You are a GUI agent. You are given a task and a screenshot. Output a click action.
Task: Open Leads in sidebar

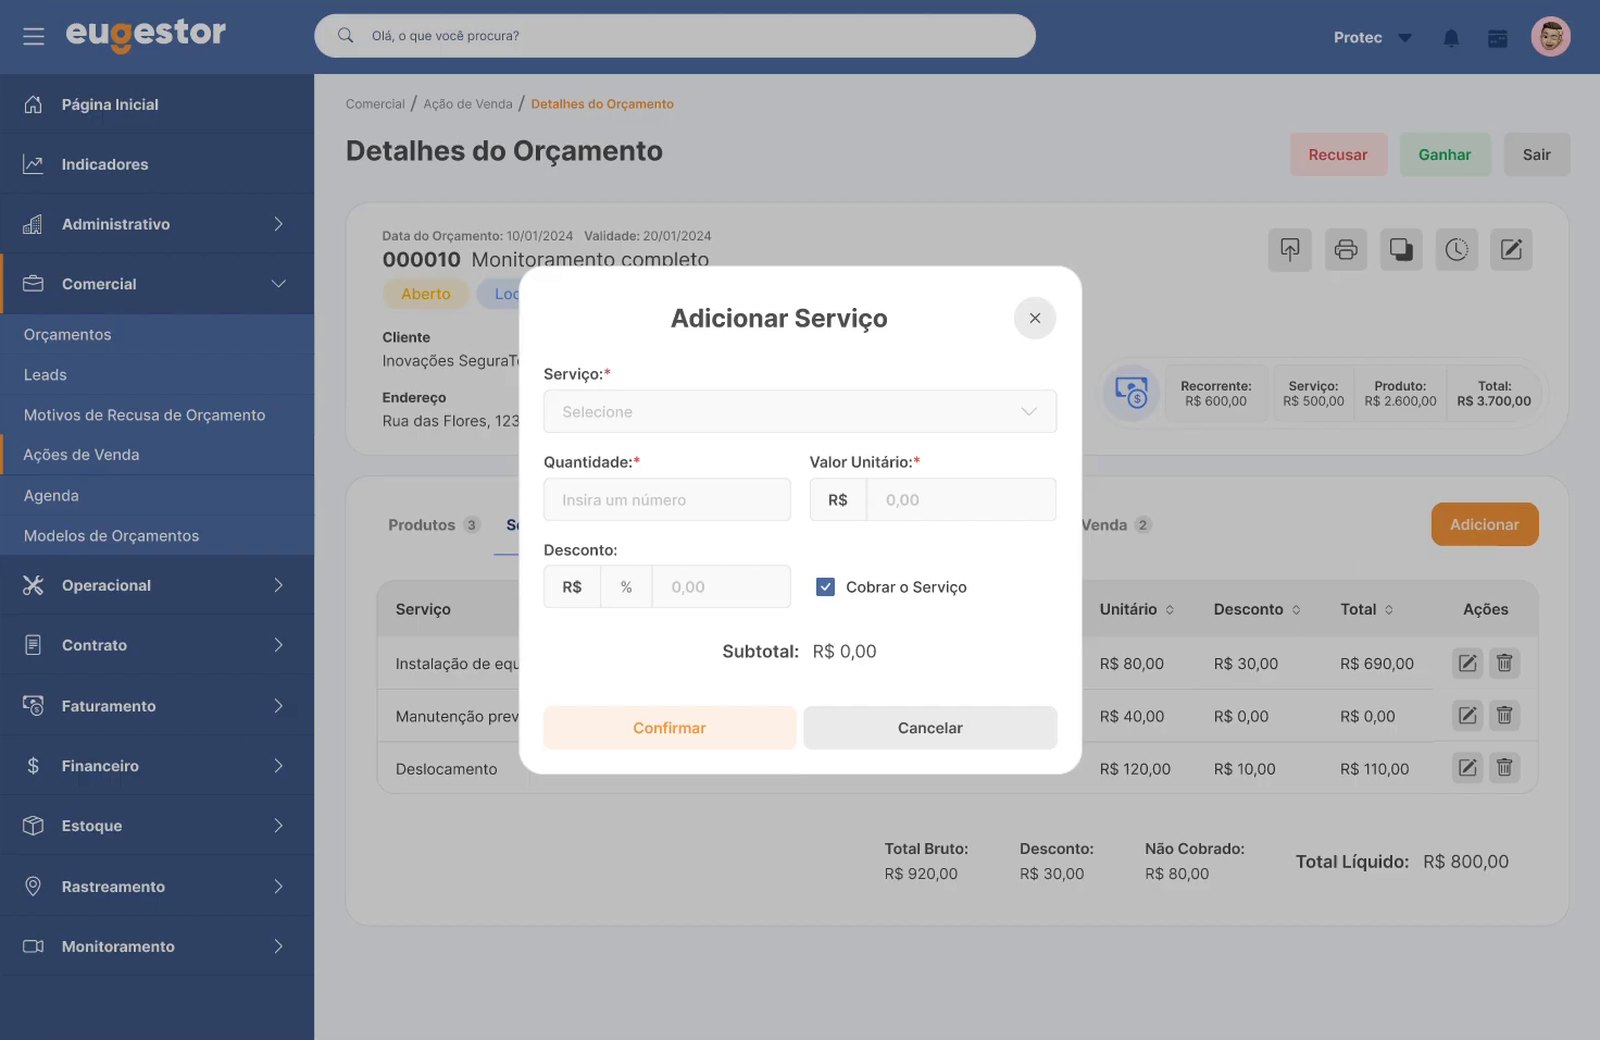[157, 375]
